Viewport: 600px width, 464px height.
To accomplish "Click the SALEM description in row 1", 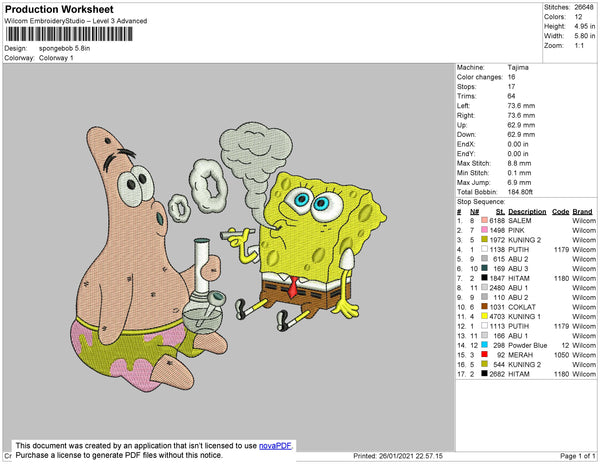I will tap(520, 221).
